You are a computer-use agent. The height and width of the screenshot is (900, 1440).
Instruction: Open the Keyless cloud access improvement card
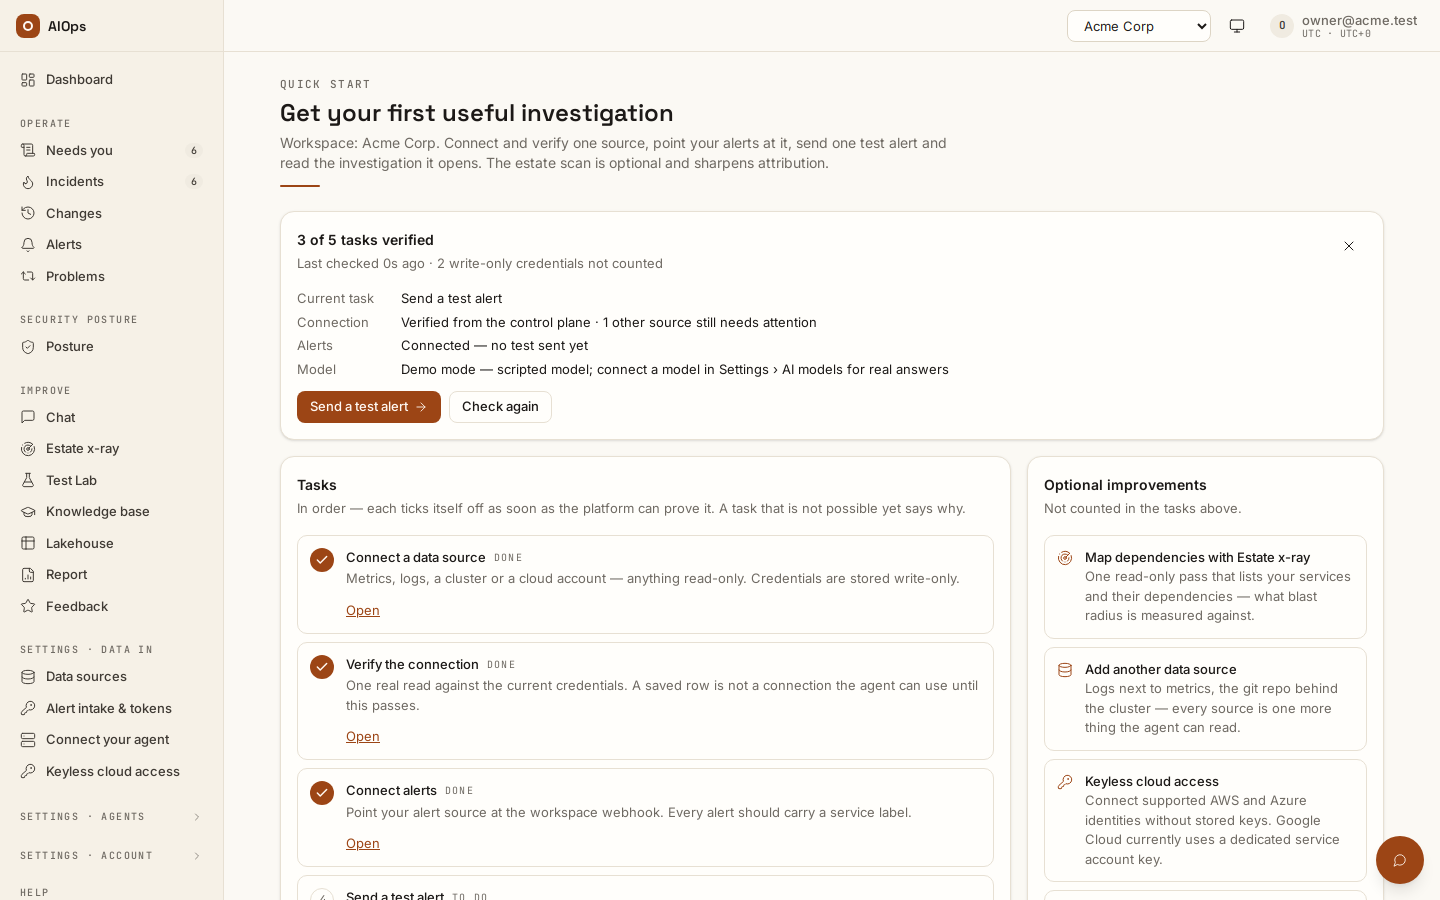pos(1205,820)
